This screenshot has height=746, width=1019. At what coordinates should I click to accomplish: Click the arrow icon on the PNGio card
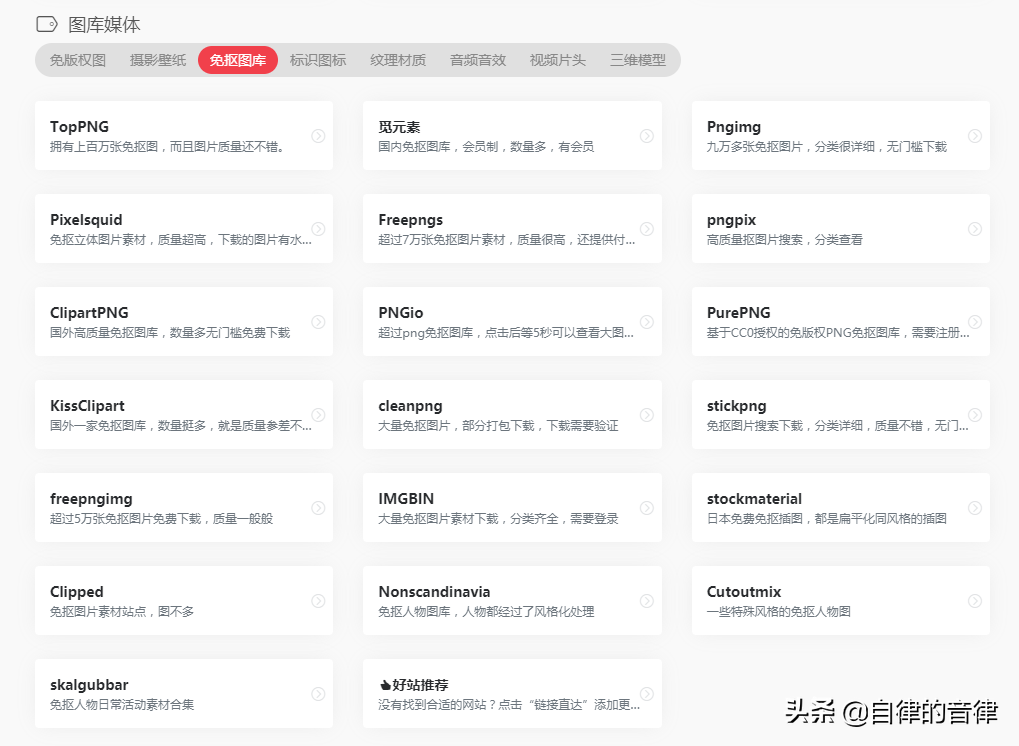[x=647, y=322]
